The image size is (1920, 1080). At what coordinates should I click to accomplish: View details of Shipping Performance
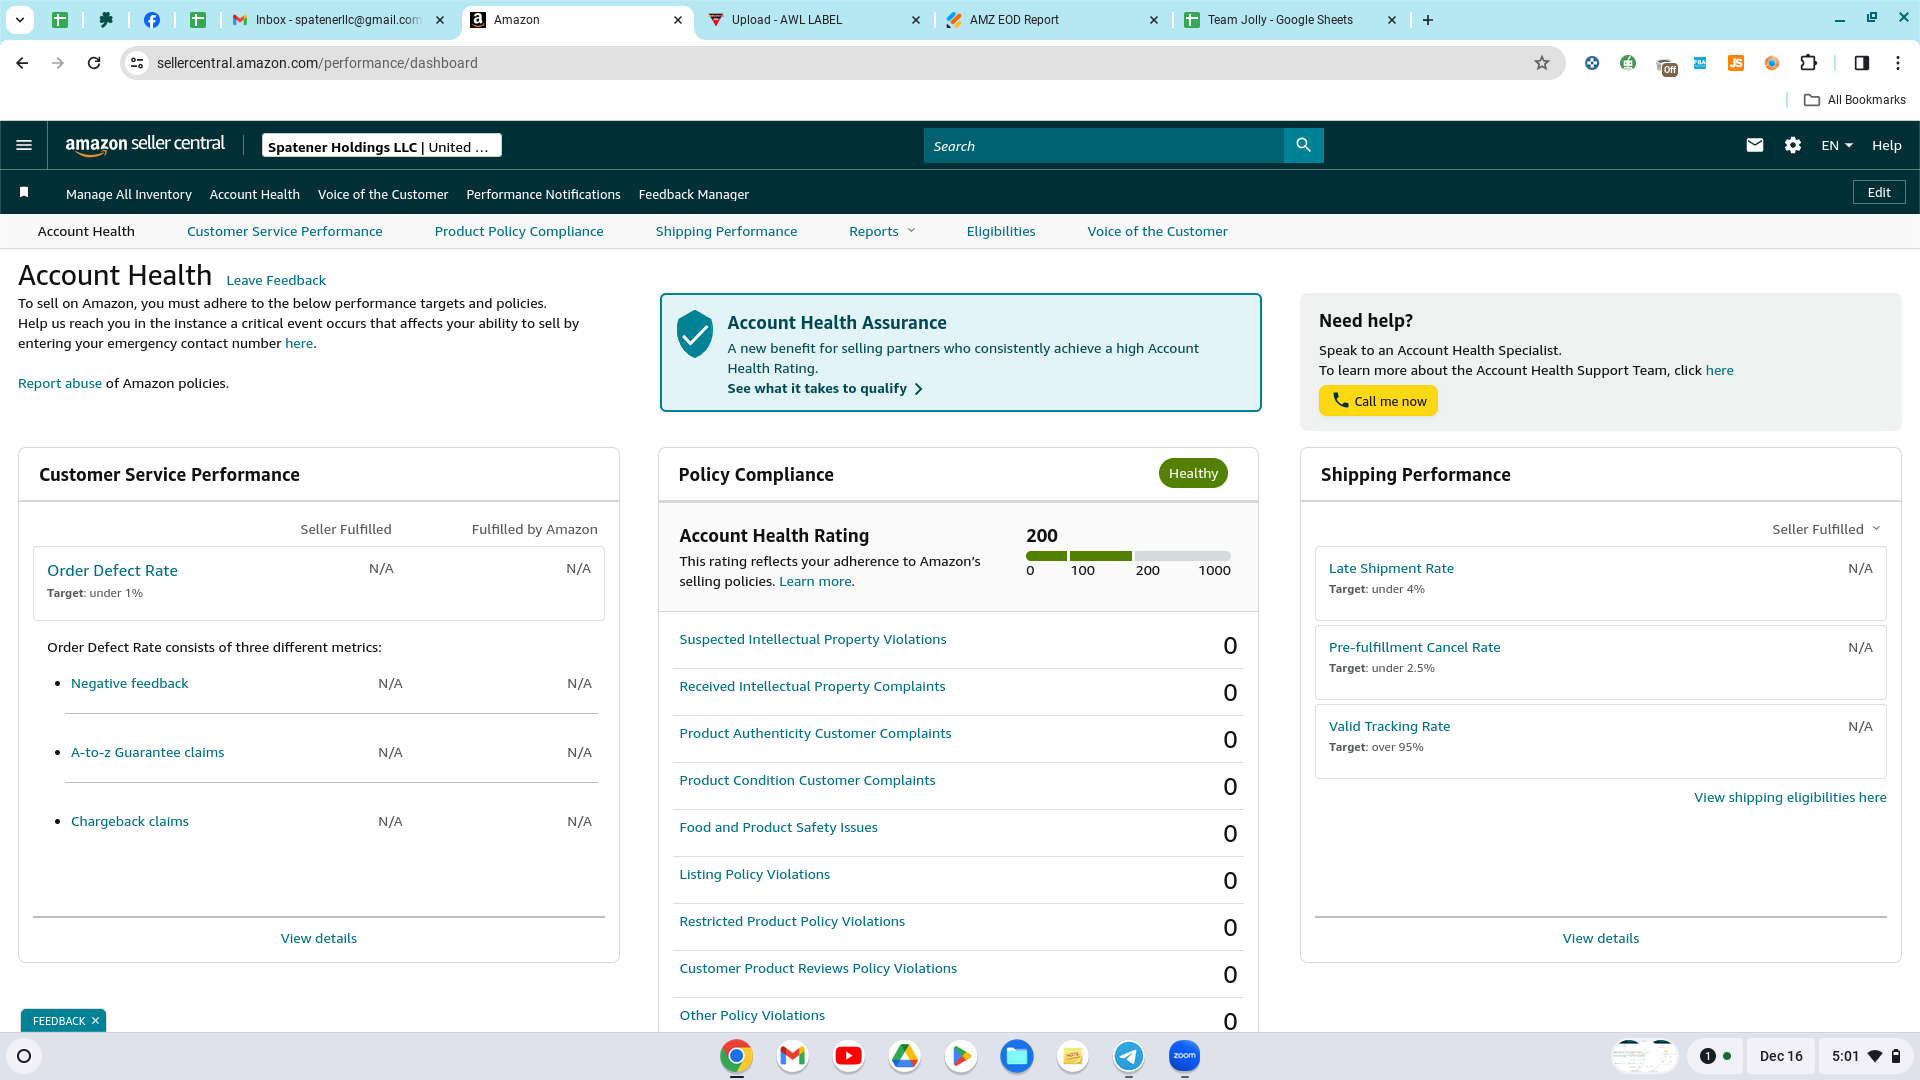pyautogui.click(x=1600, y=938)
